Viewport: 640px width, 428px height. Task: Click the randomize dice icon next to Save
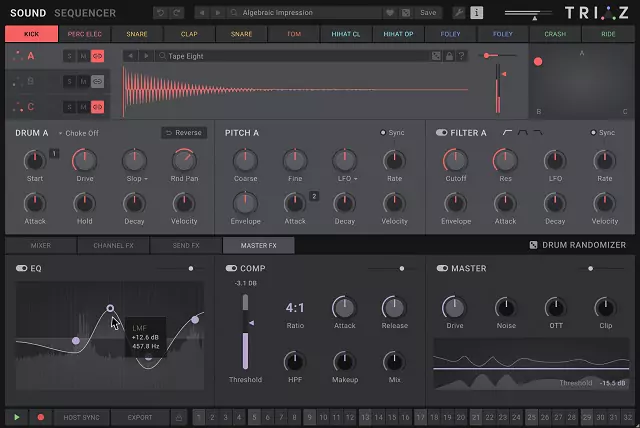(406, 13)
